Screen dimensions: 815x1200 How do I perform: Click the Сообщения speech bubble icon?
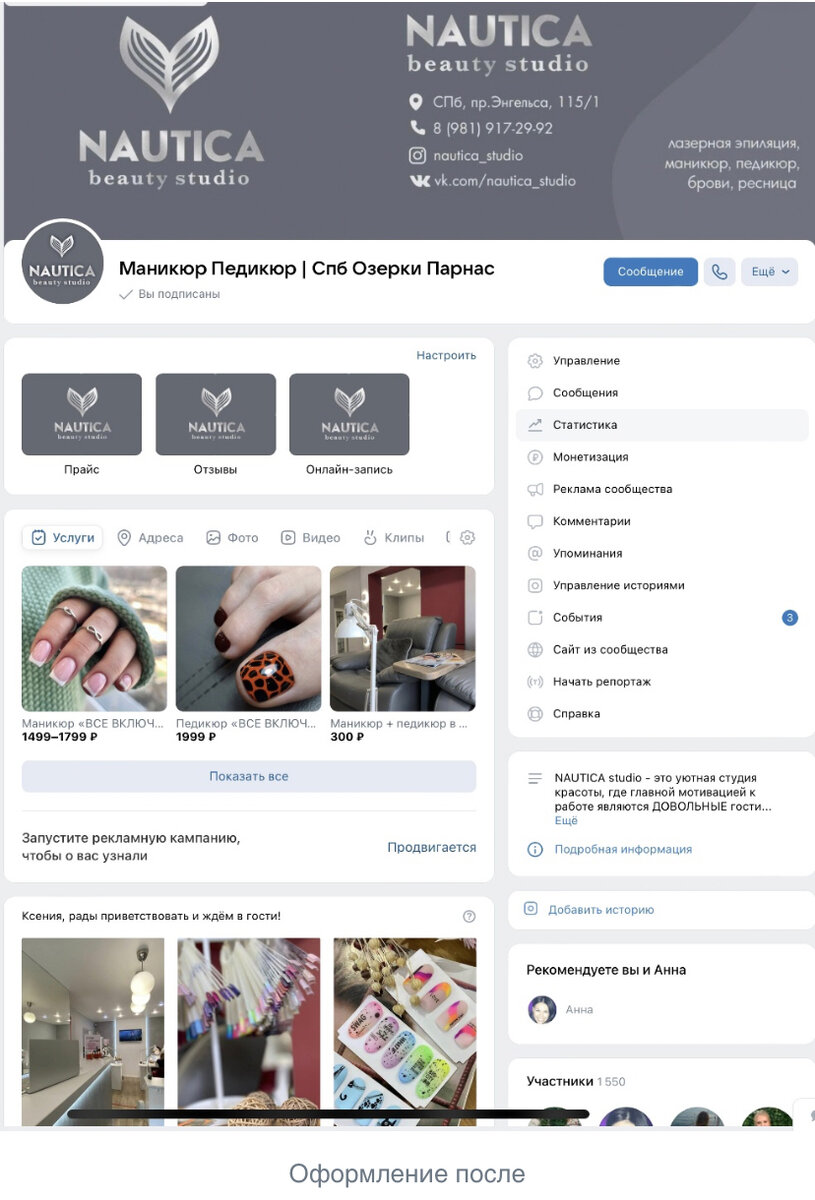535,393
